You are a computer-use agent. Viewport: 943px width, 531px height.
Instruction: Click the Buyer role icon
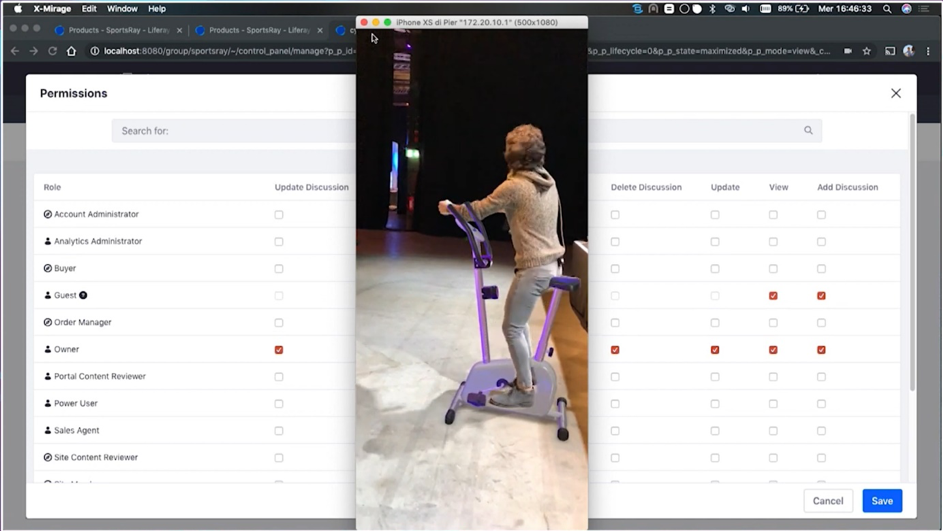48,268
